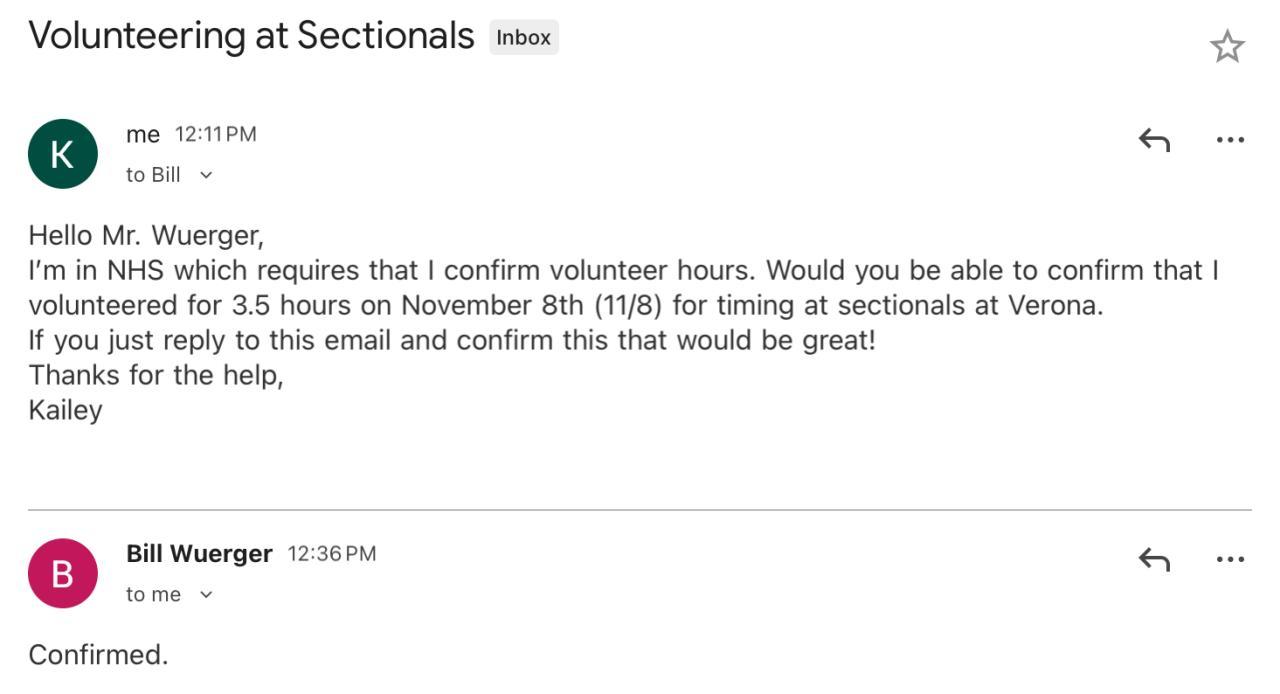Click the "to me" recipient text

click(x=153, y=595)
